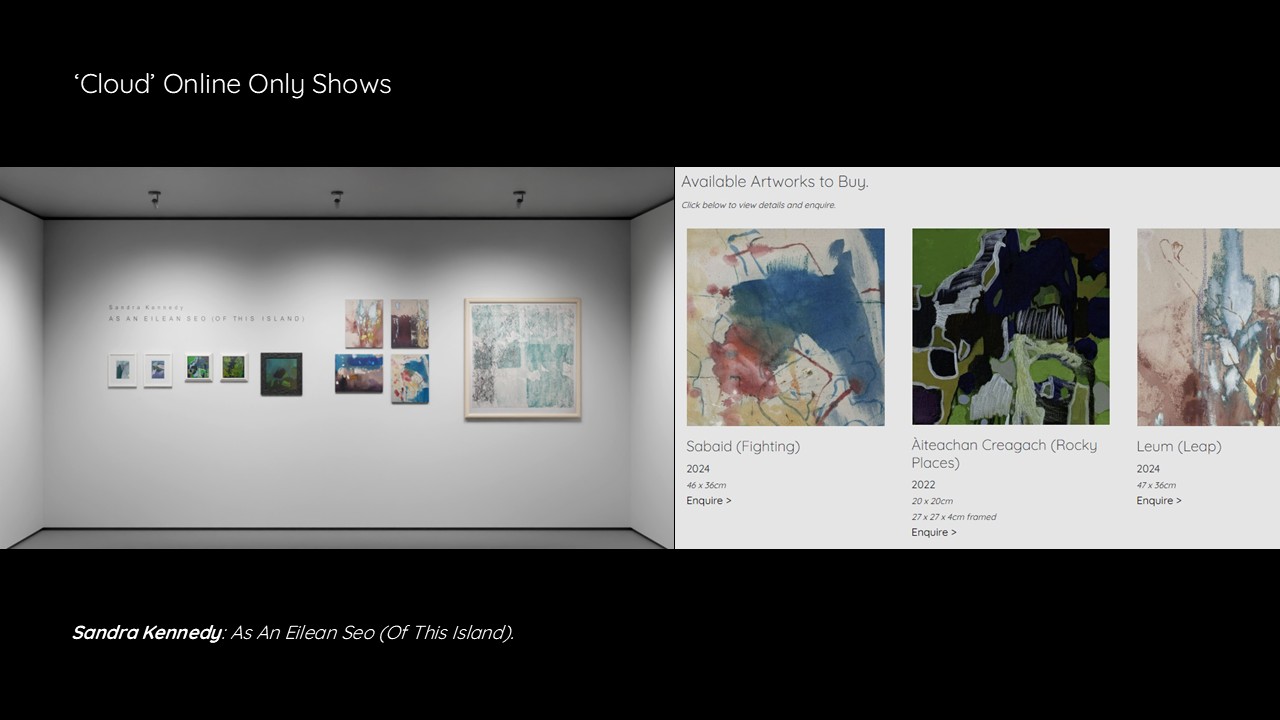1280x720 pixels.
Task: Open the Sabaid (Fighting) artwork image
Action: 785,327
